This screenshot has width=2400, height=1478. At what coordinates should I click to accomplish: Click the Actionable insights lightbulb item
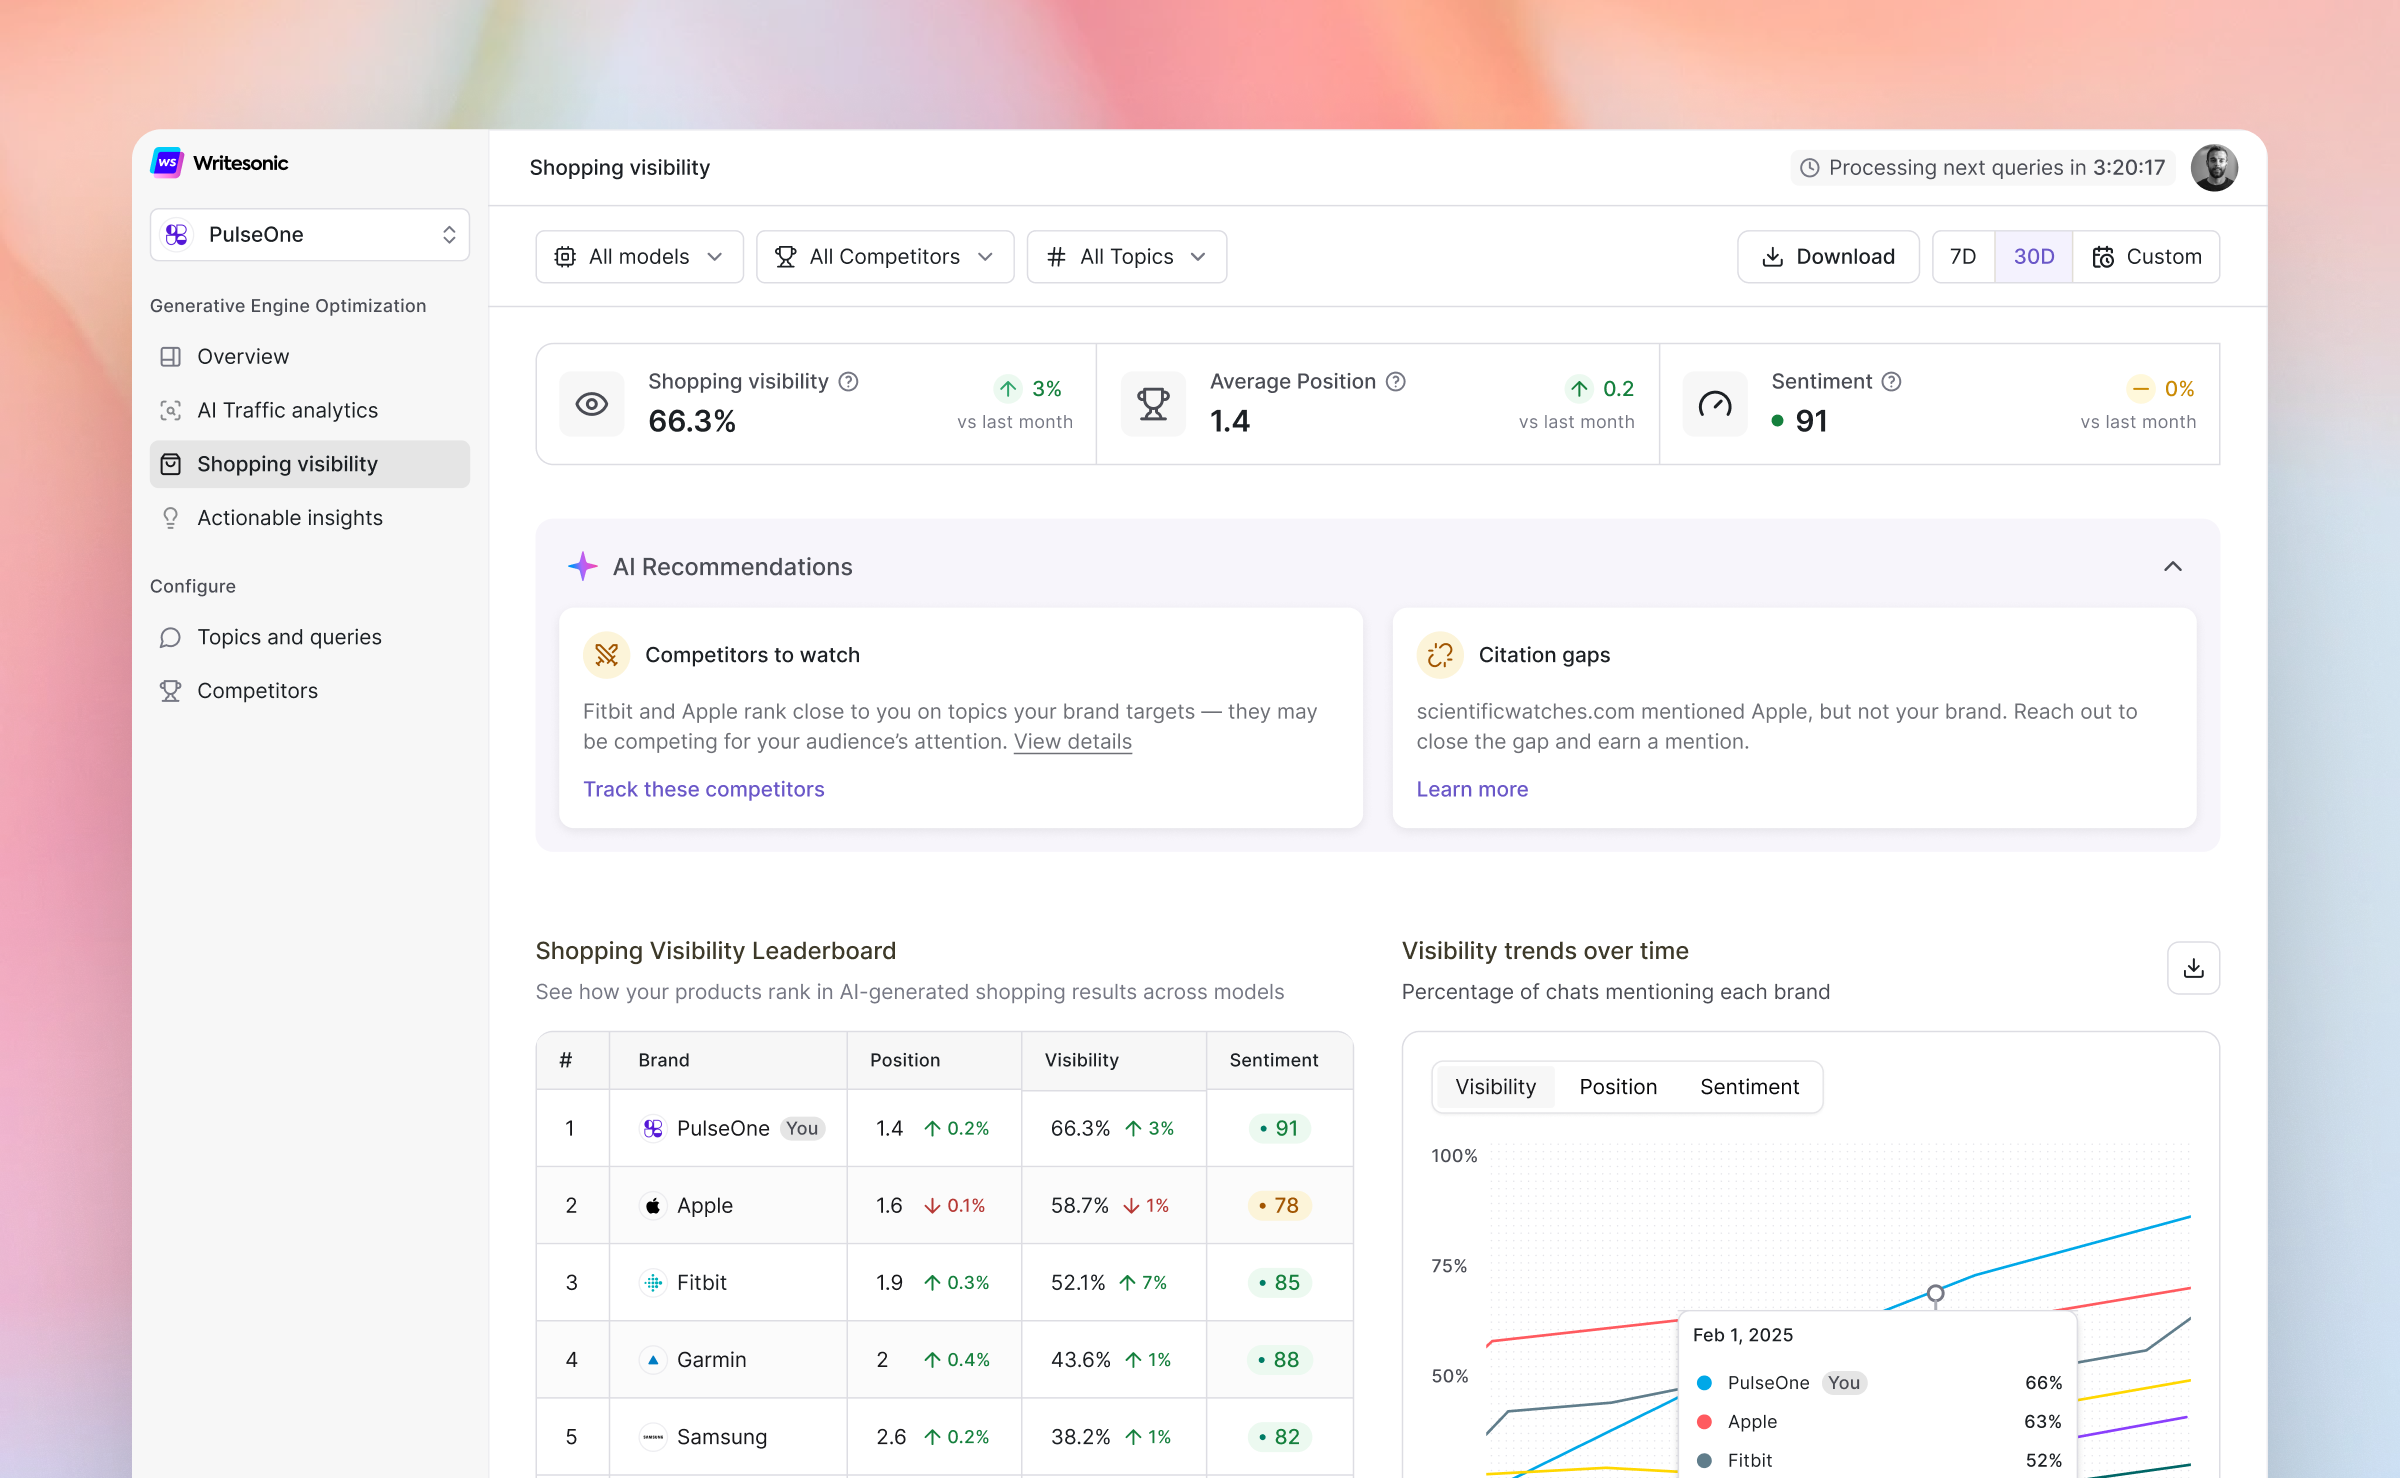289,517
